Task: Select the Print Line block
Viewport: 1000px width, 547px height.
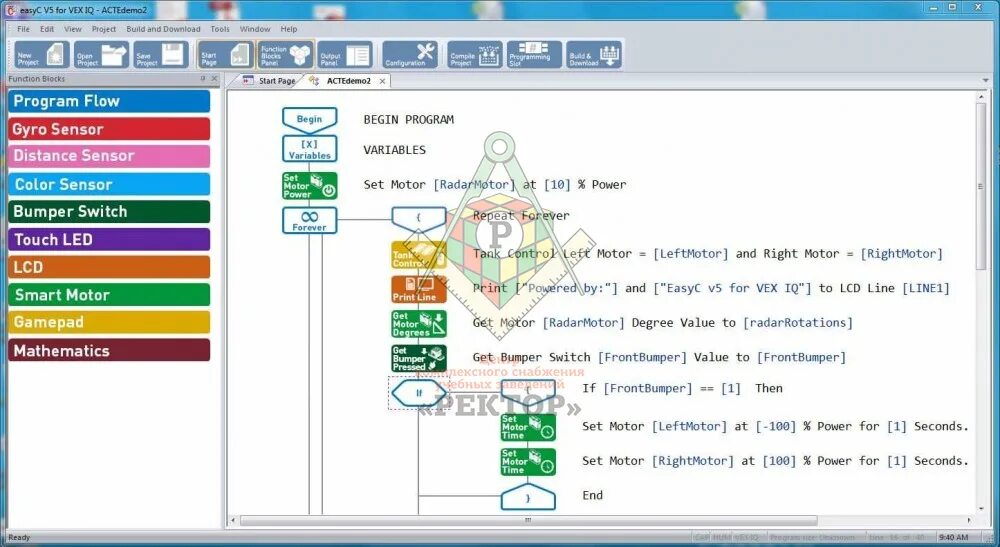Action: pos(418,289)
